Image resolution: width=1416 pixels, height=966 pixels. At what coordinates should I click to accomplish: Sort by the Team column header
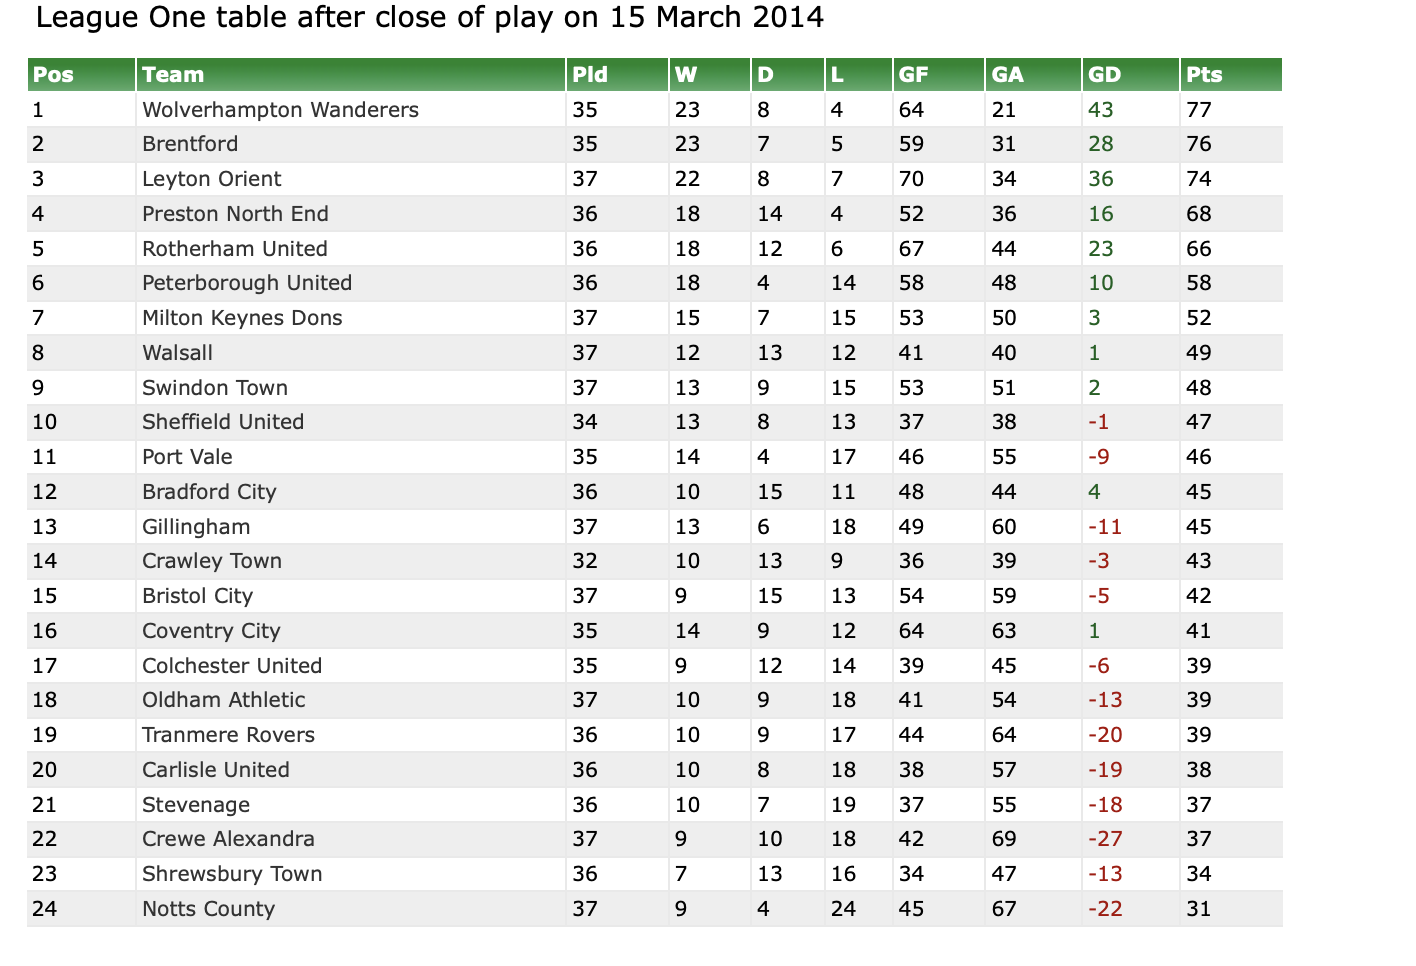pos(173,75)
